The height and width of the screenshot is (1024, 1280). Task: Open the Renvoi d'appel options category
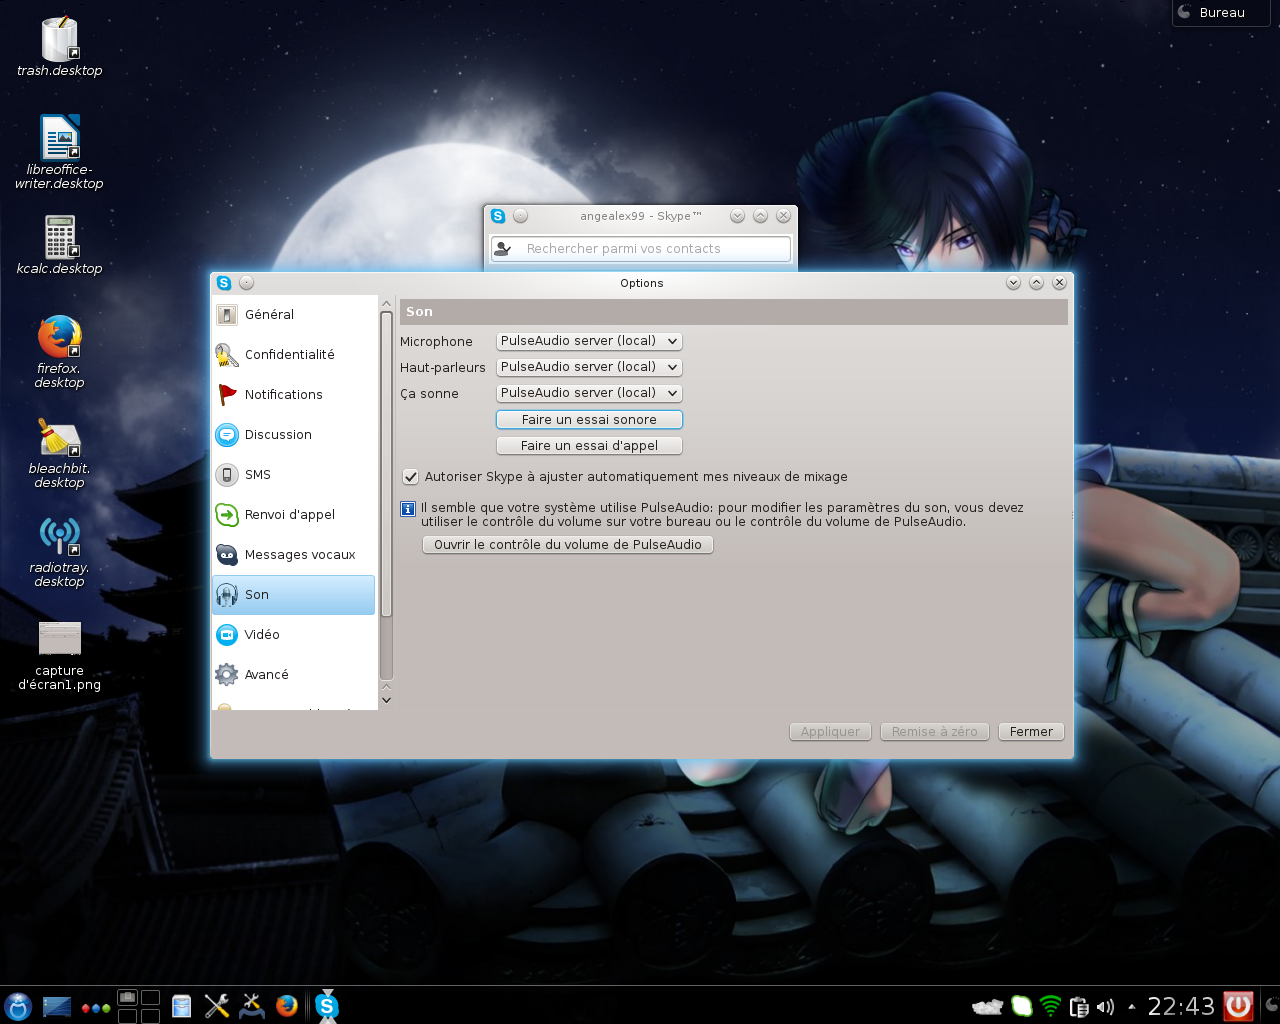tap(294, 514)
